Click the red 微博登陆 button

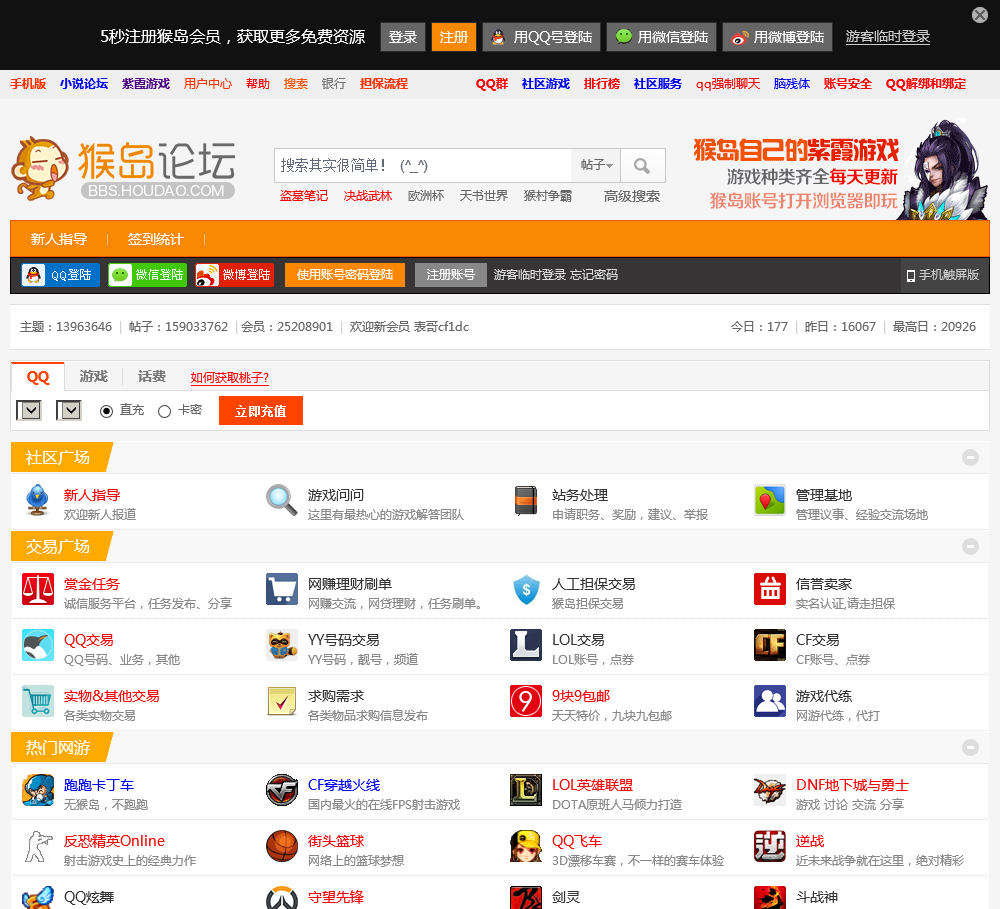tap(235, 275)
